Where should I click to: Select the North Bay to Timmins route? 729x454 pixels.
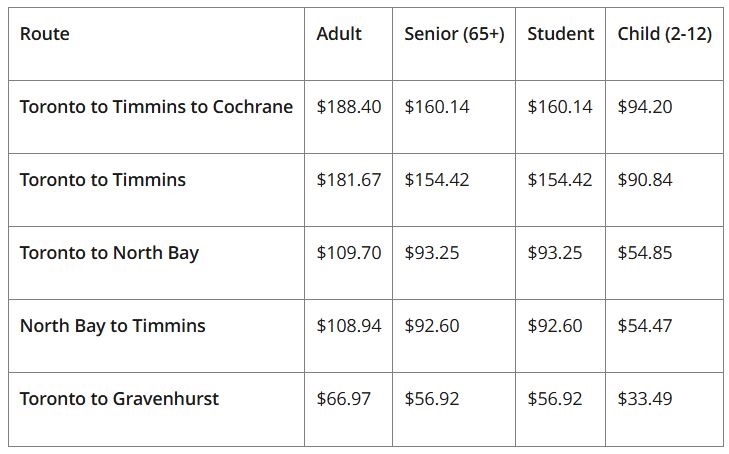tap(112, 326)
